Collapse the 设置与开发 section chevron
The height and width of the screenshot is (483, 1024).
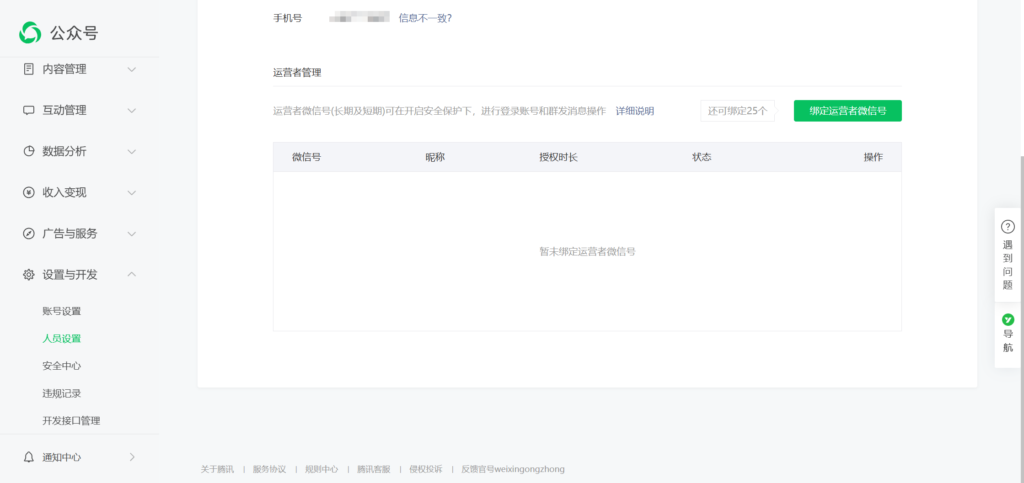(x=131, y=274)
